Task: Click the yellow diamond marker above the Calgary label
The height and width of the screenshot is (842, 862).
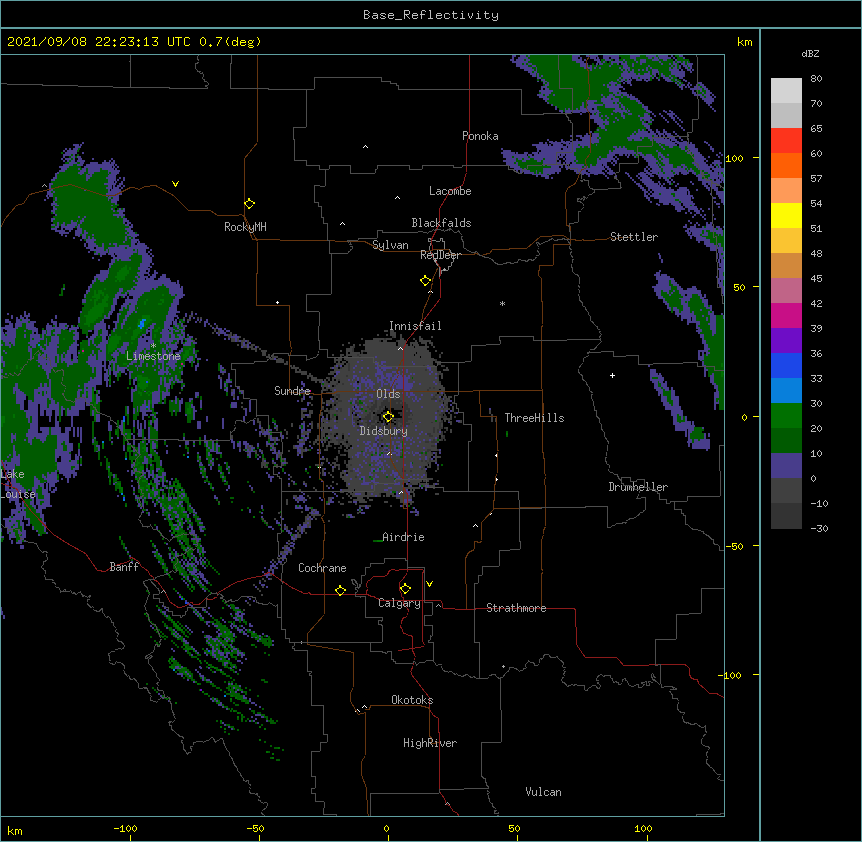Action: 405,589
